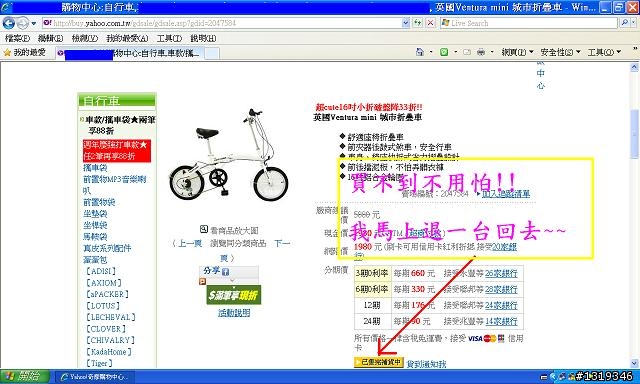Screen dimensions: 640x384
Task: Stop loading with the red X icon
Action: 430,23
